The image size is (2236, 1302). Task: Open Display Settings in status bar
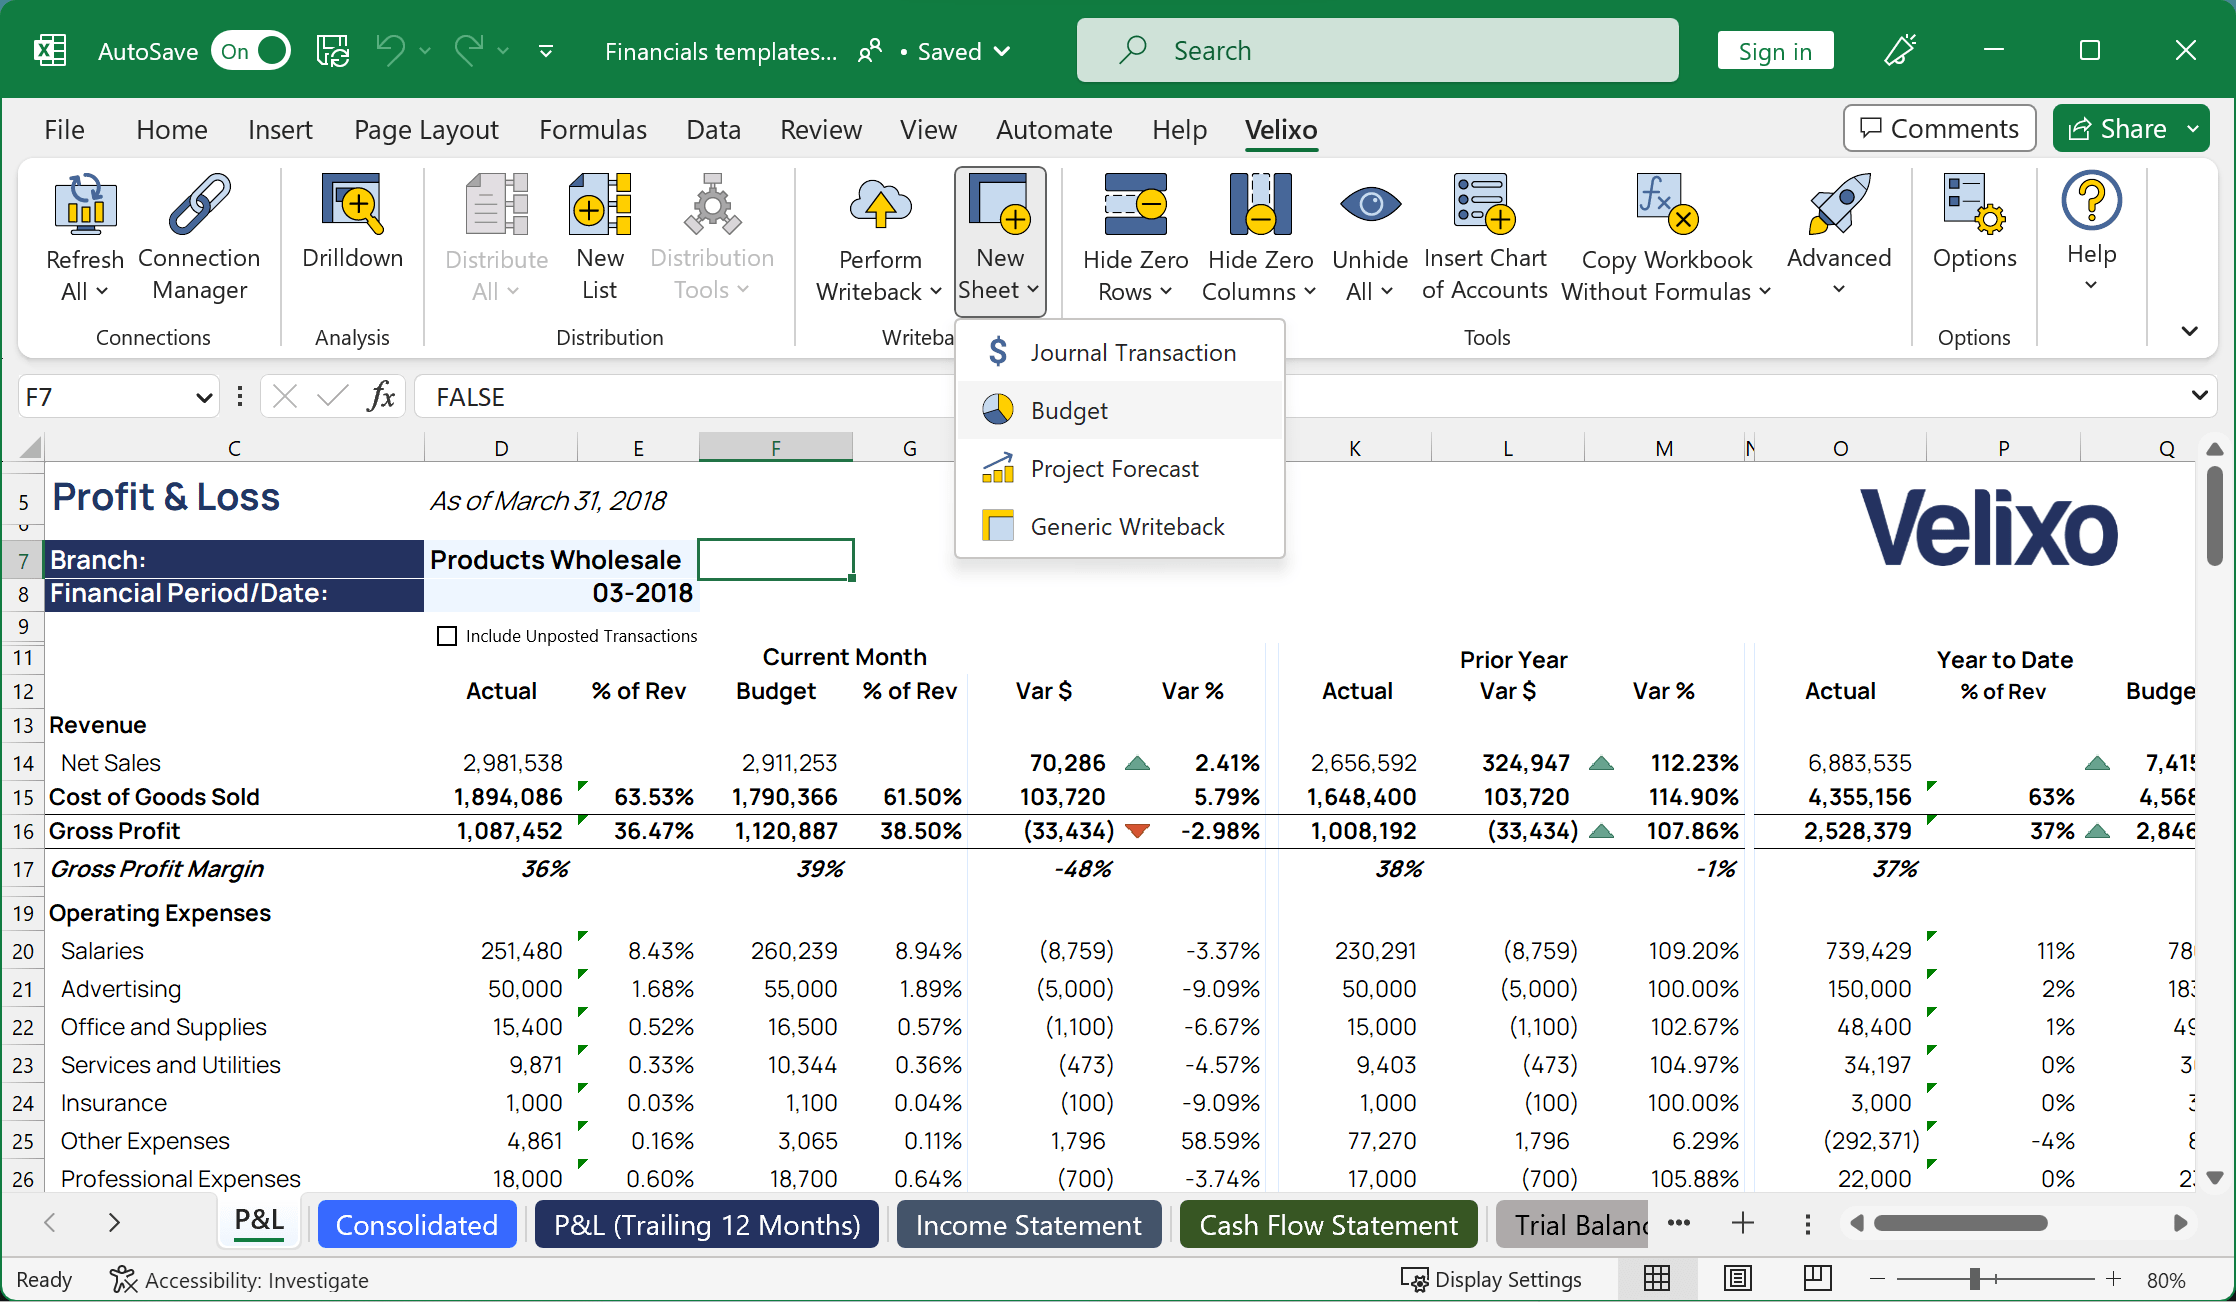click(1491, 1280)
